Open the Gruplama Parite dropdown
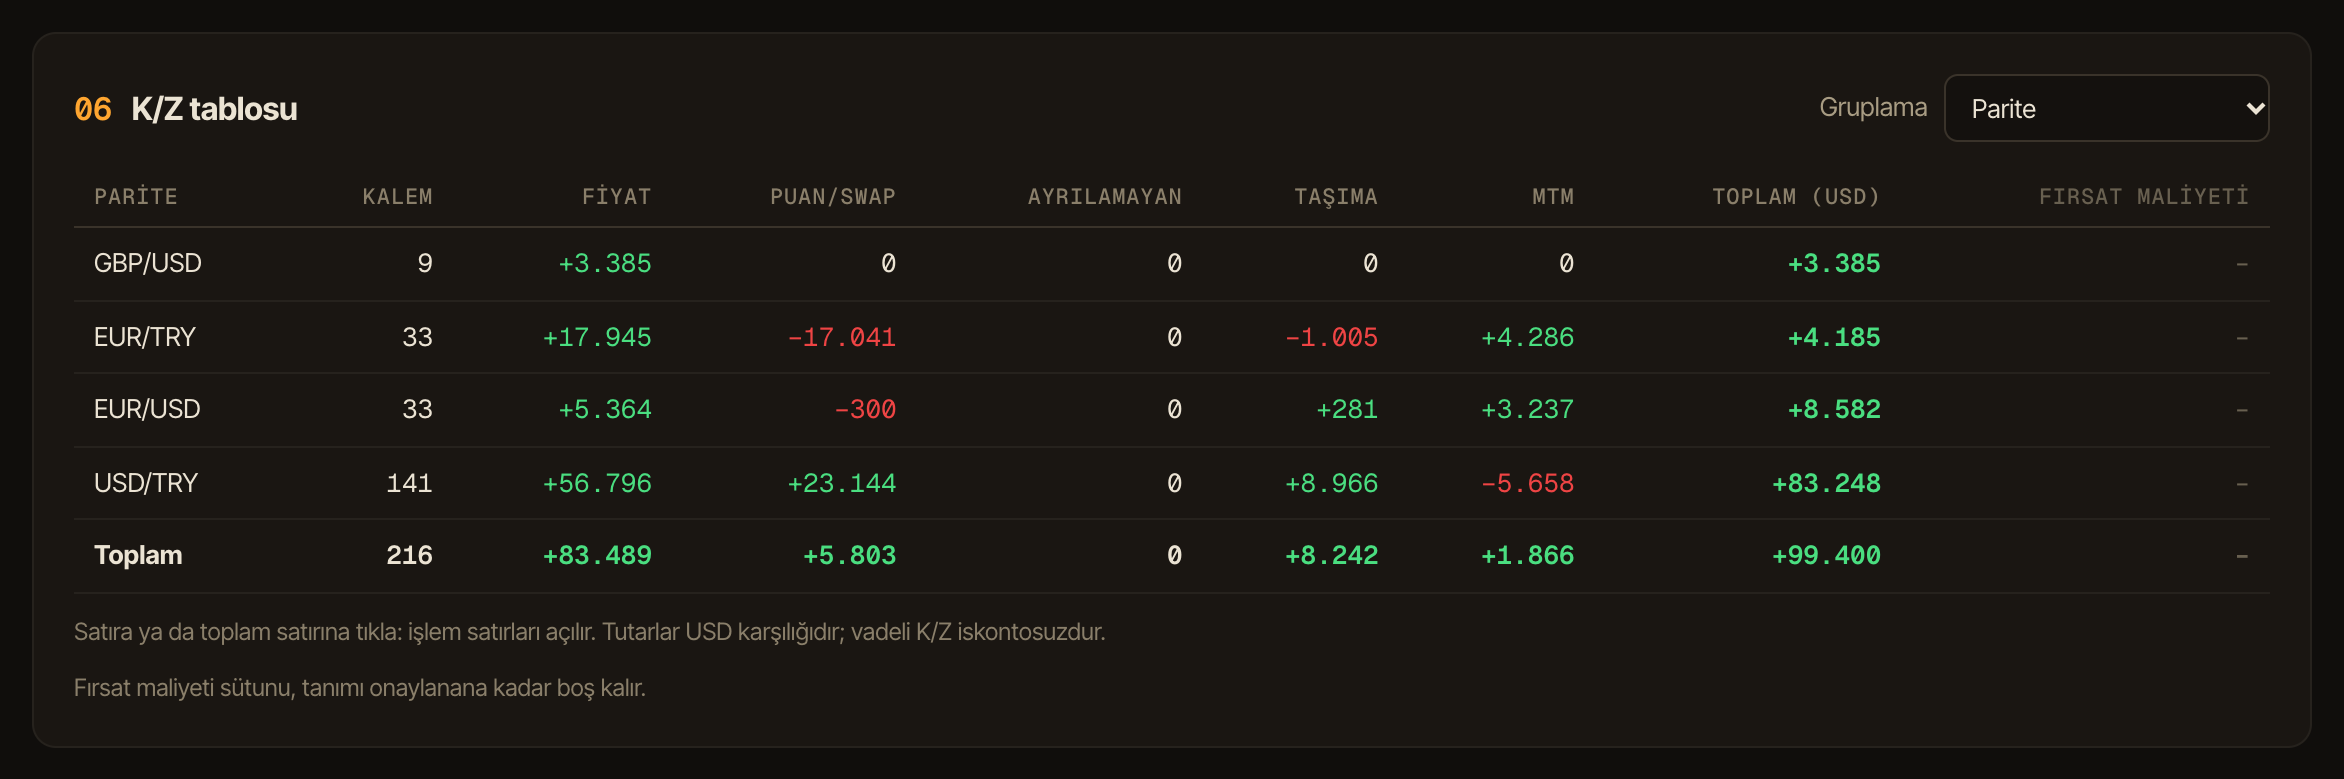The width and height of the screenshot is (2344, 779). (2106, 108)
